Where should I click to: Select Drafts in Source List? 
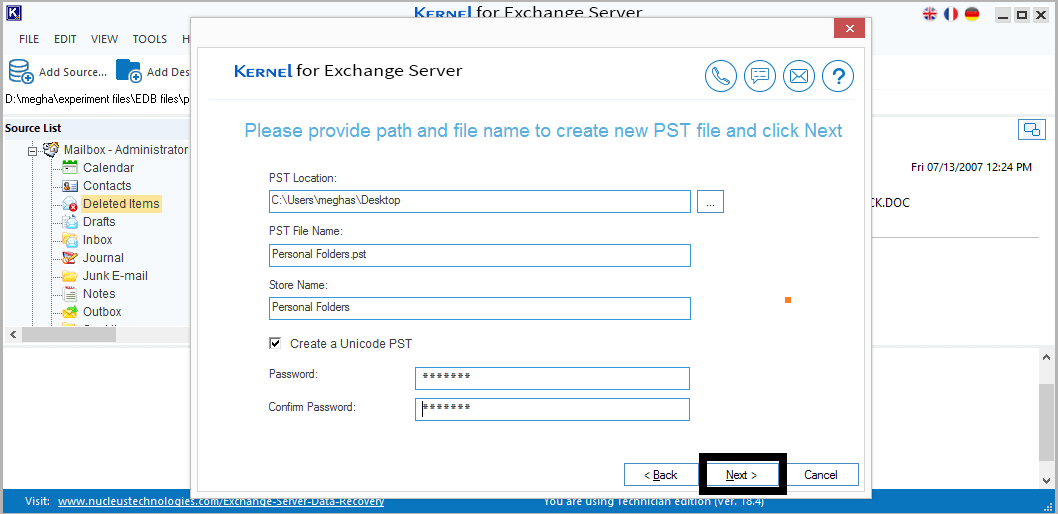(99, 221)
